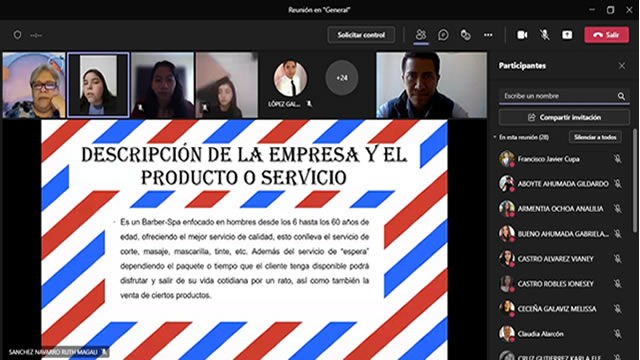Click the participants panel scrollbar
This screenshot has height=360, width=640.
point(635,181)
